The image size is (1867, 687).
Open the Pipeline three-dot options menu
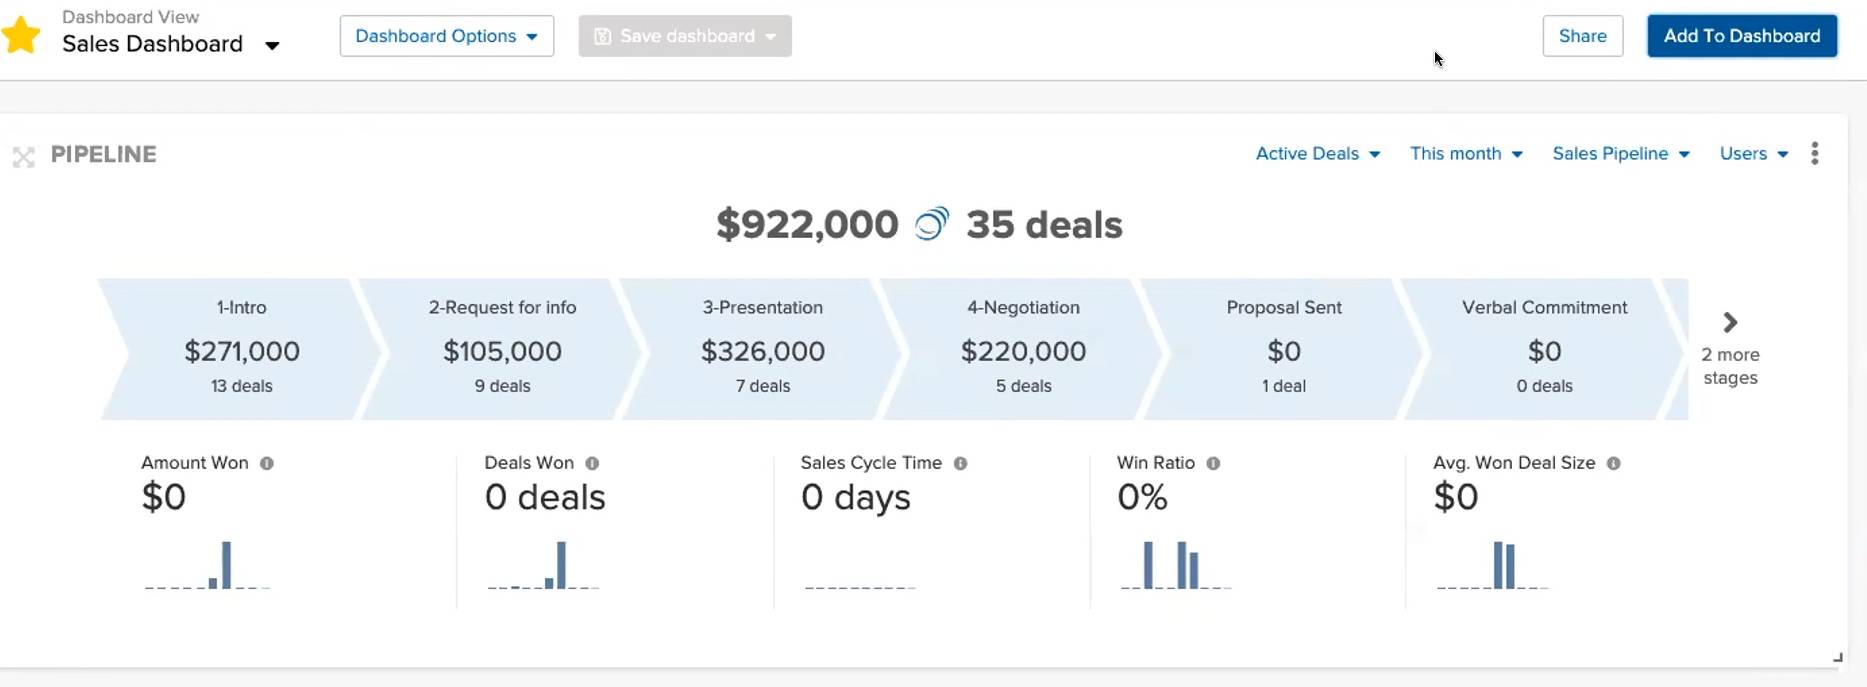point(1814,153)
